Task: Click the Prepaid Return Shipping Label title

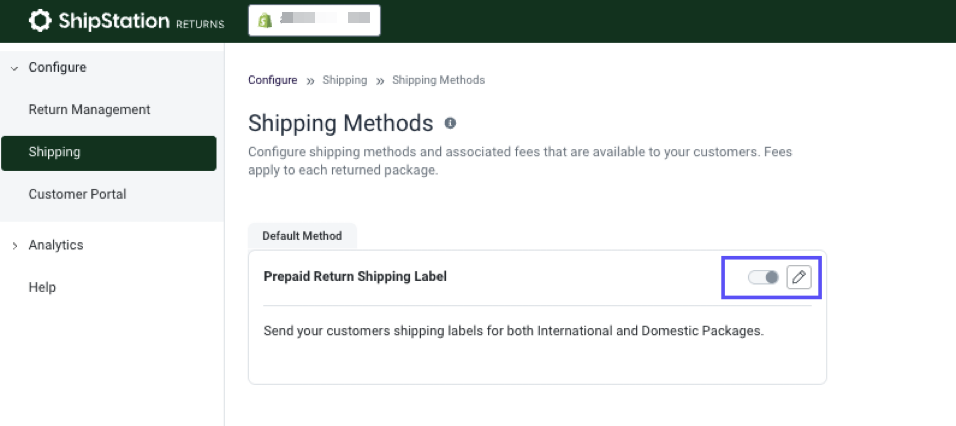Action: [x=355, y=277]
